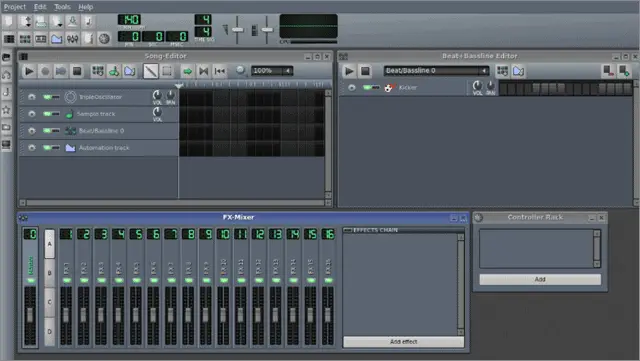This screenshot has height=361, width=640.
Task: Open the recently opened projects dropdown
Action: (57, 21)
